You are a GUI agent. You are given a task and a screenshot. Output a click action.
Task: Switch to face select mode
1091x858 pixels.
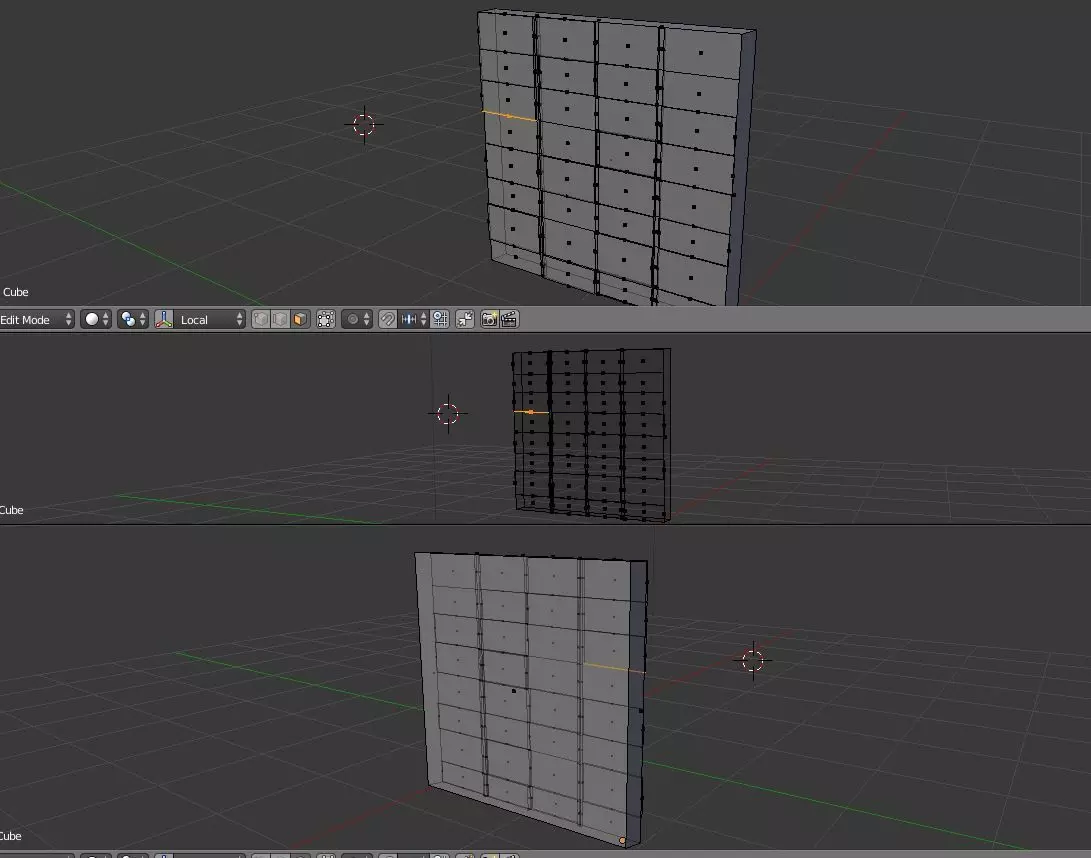301,319
